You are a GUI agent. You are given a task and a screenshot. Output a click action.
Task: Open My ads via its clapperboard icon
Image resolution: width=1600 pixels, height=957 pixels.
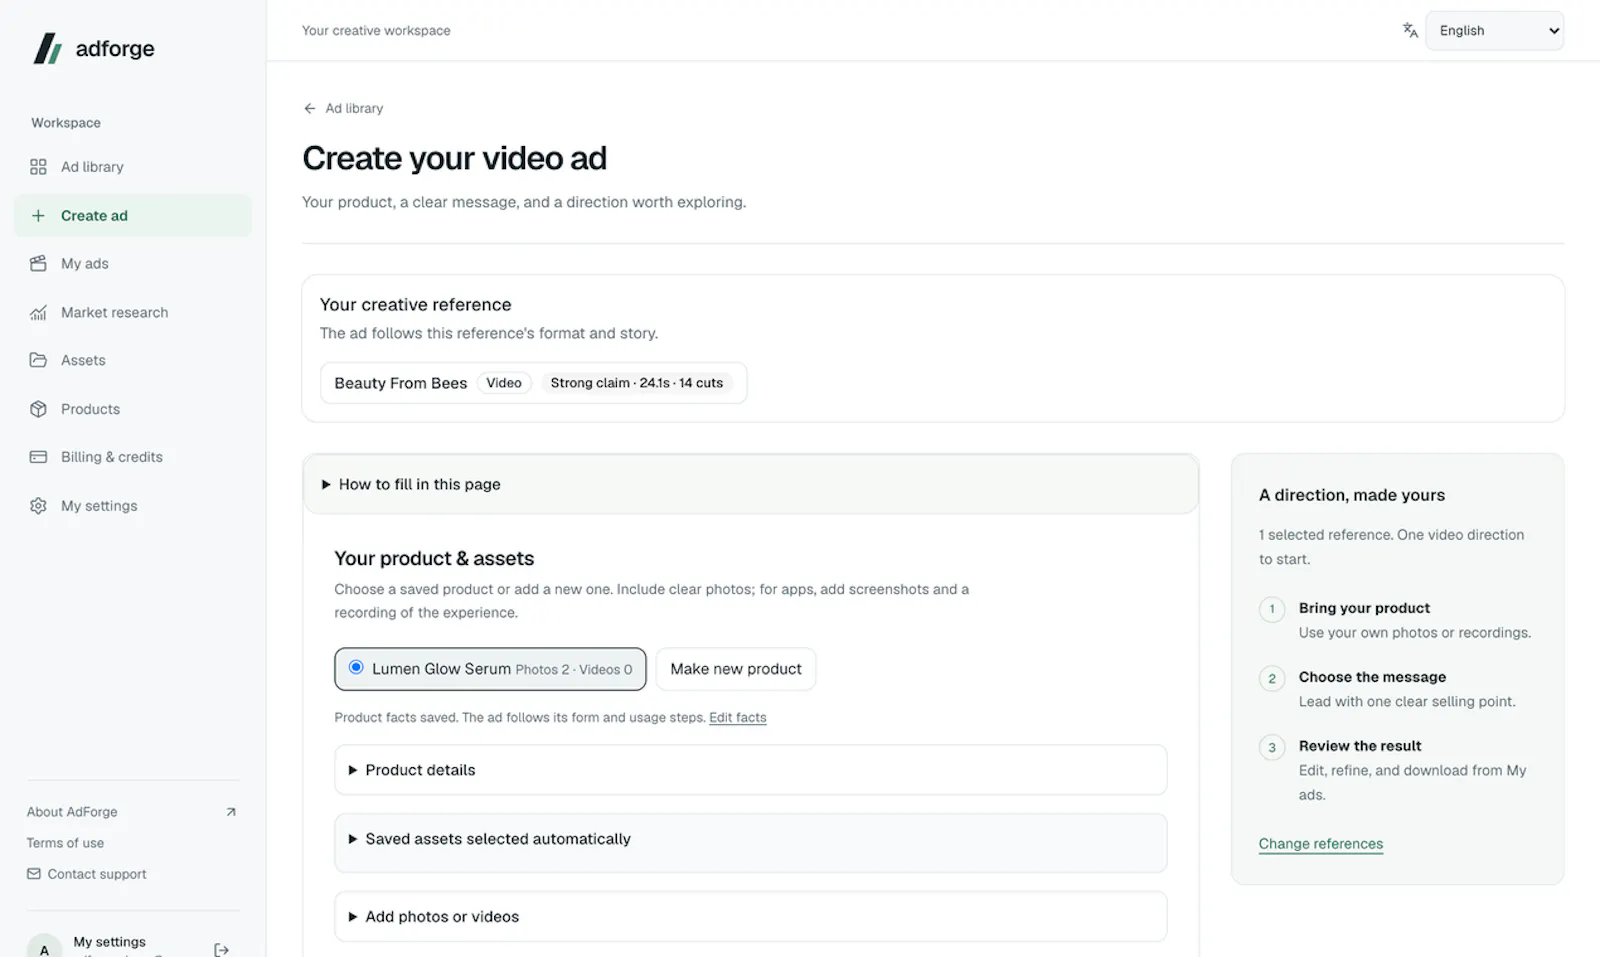point(38,264)
